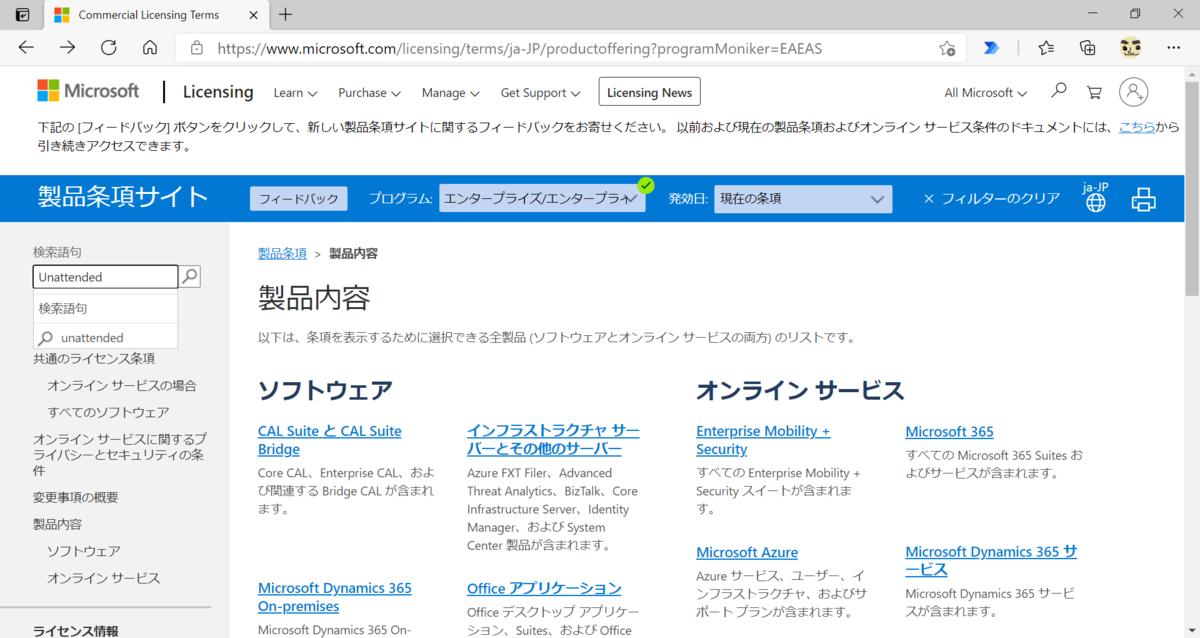Click the Microsoft site search magnifier

(x=1059, y=91)
